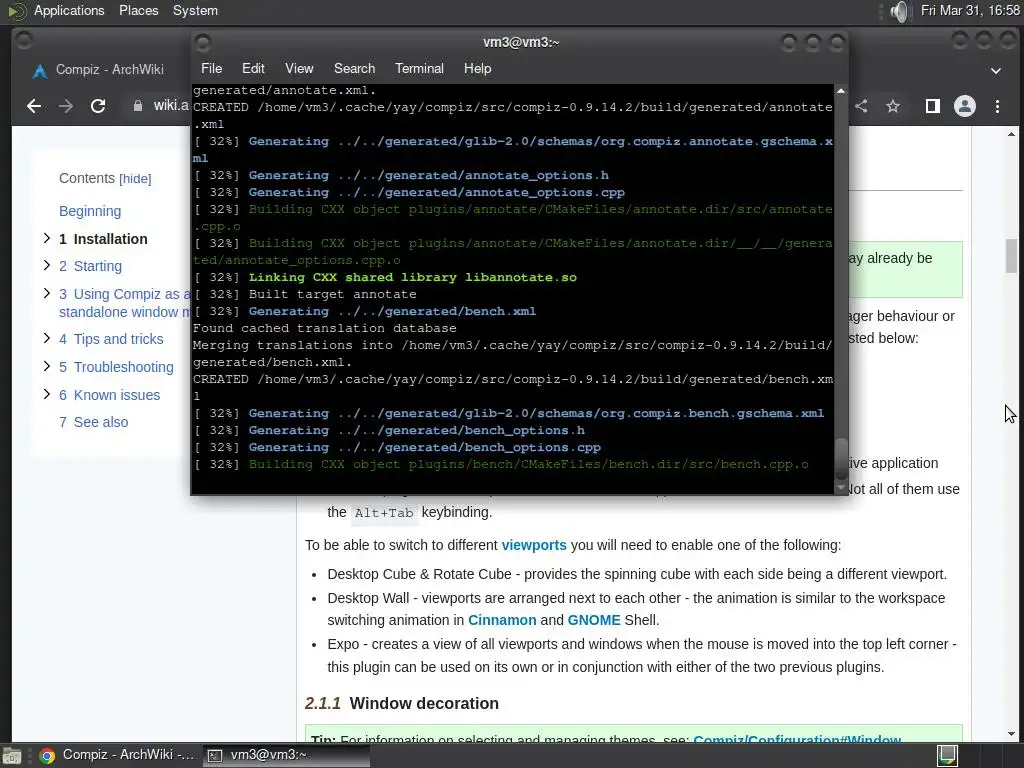Open the tab search chevron in browser

tap(996, 71)
